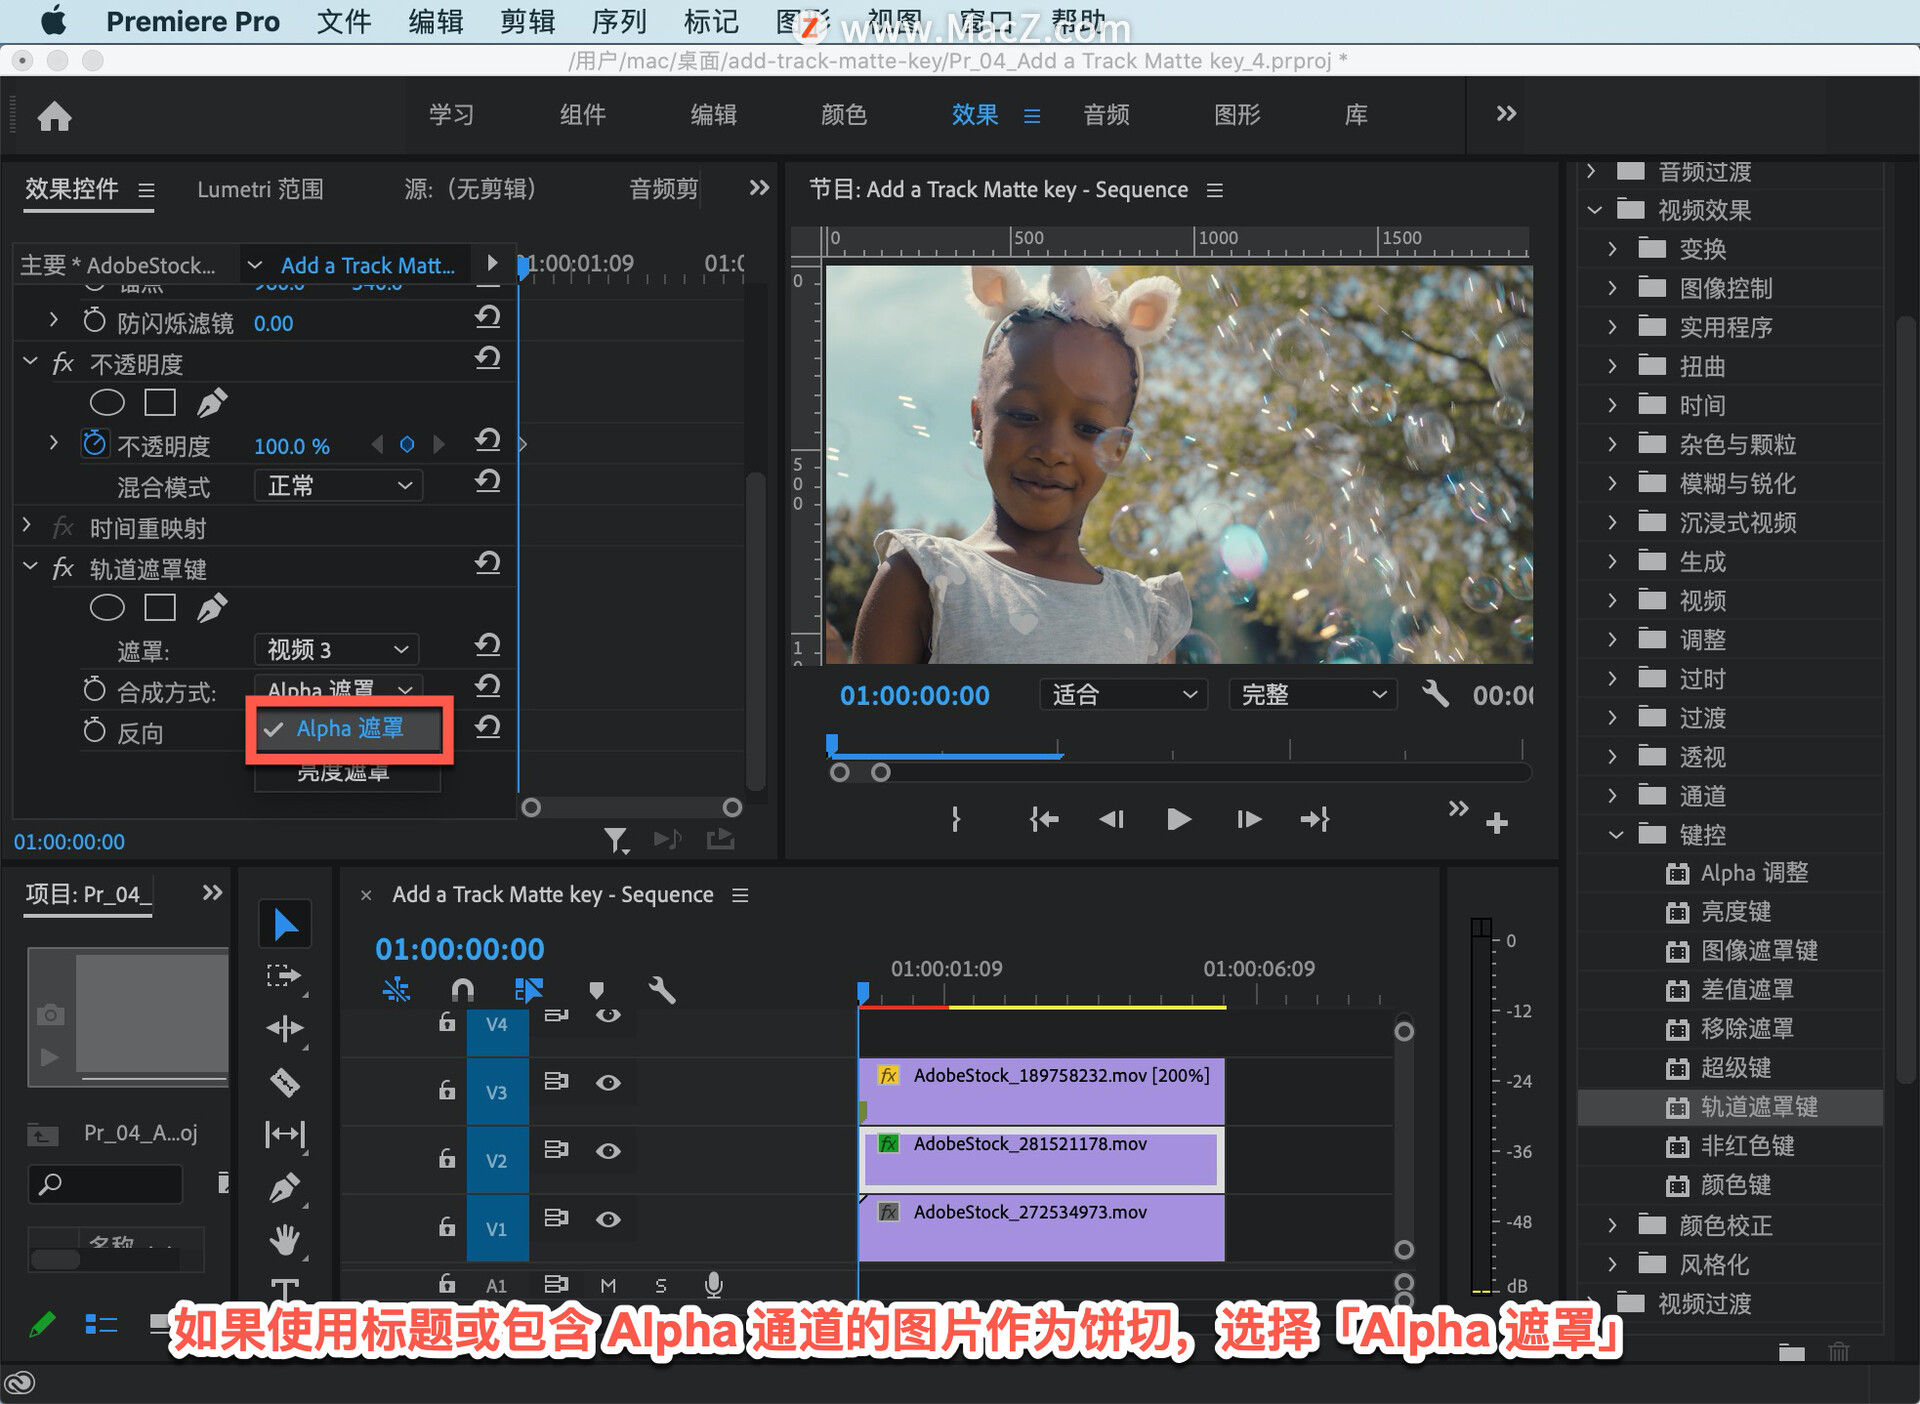Switch project panel to list view
This screenshot has height=1404, width=1920.
101,1325
